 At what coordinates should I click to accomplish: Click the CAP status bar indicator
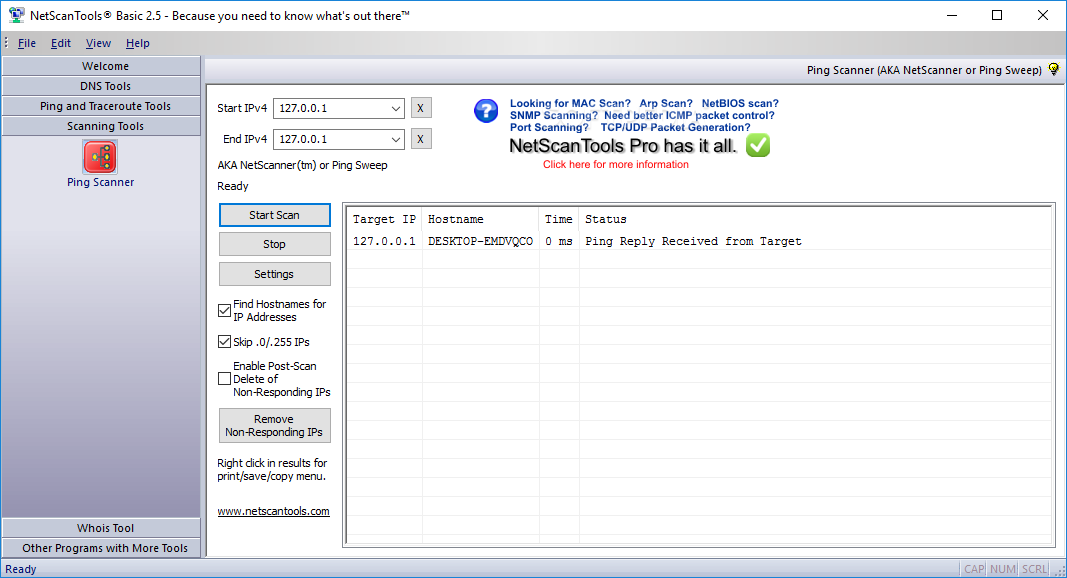click(974, 568)
